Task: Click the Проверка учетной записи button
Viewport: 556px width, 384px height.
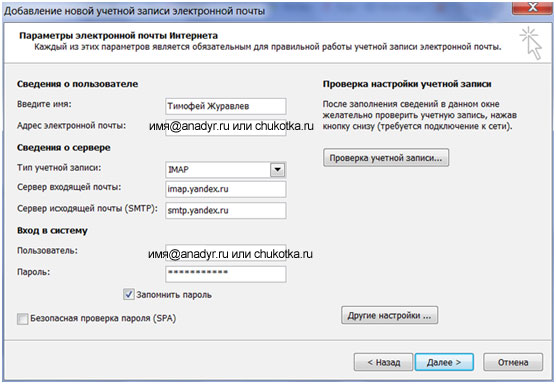Action: click(x=386, y=158)
